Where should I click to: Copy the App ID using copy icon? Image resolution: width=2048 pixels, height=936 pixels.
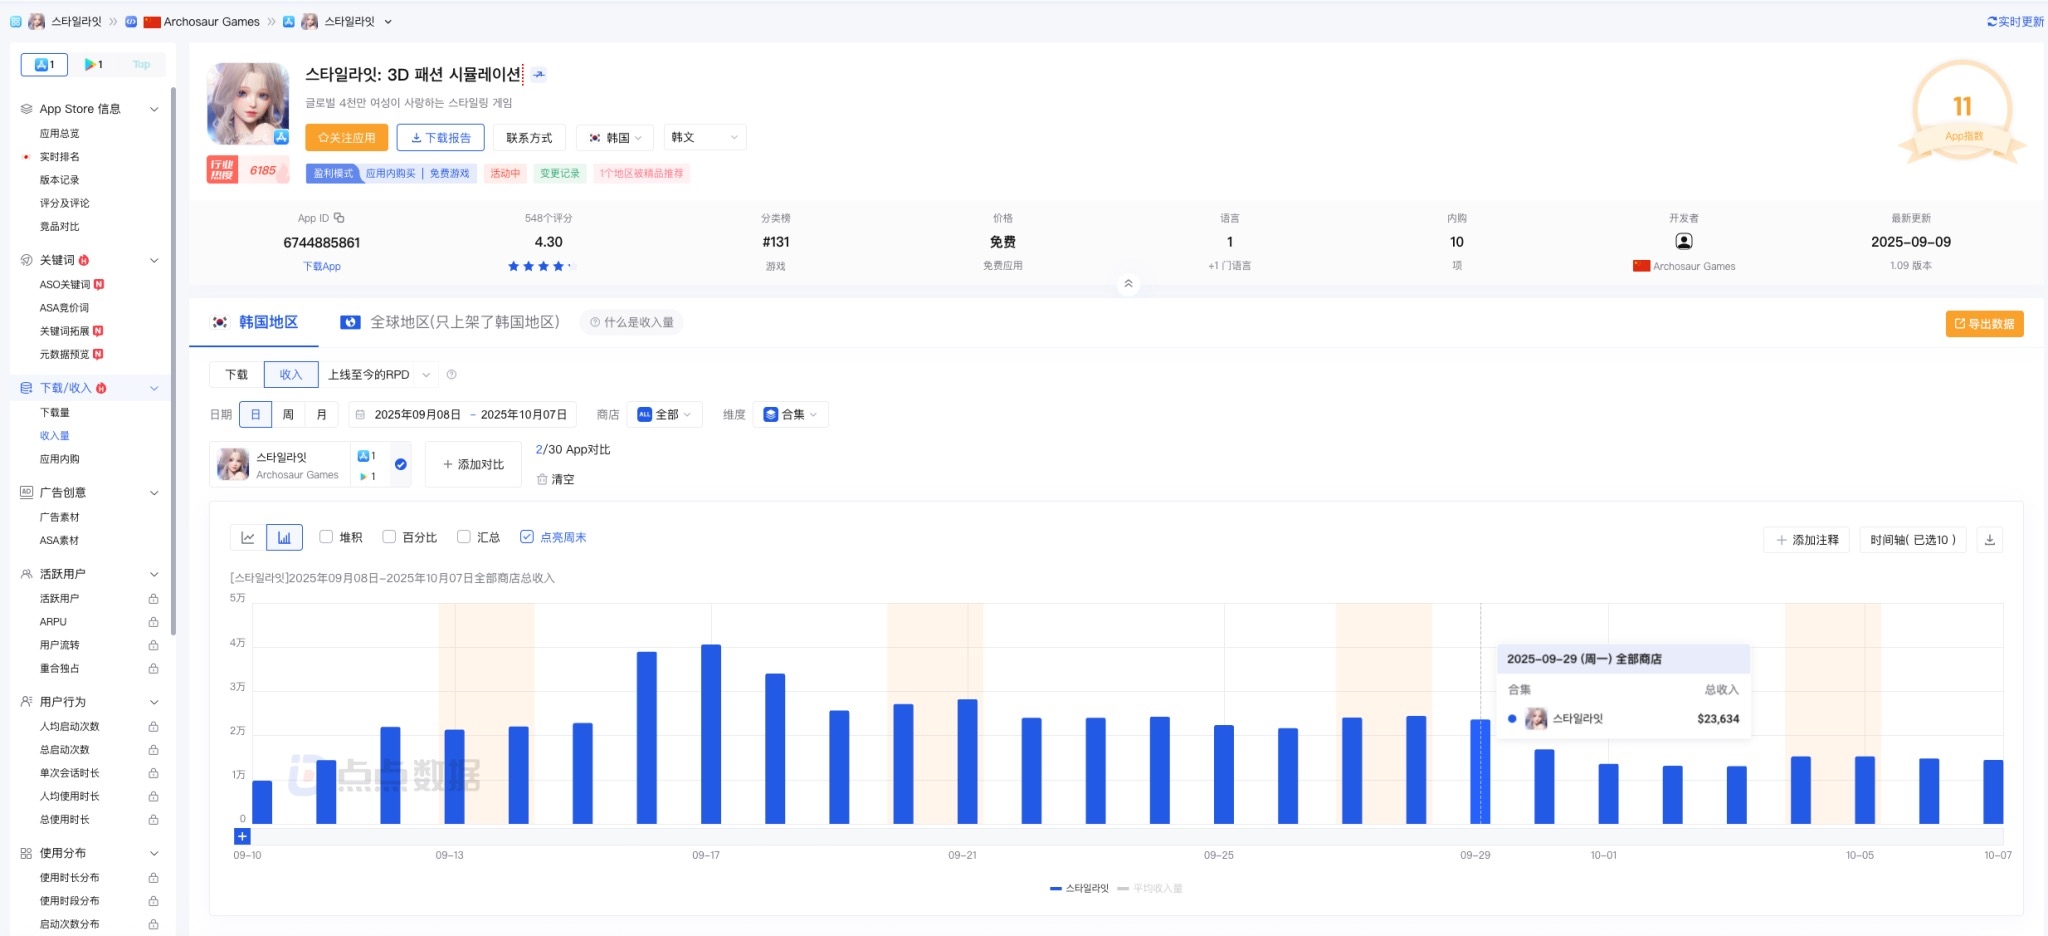pyautogui.click(x=339, y=218)
